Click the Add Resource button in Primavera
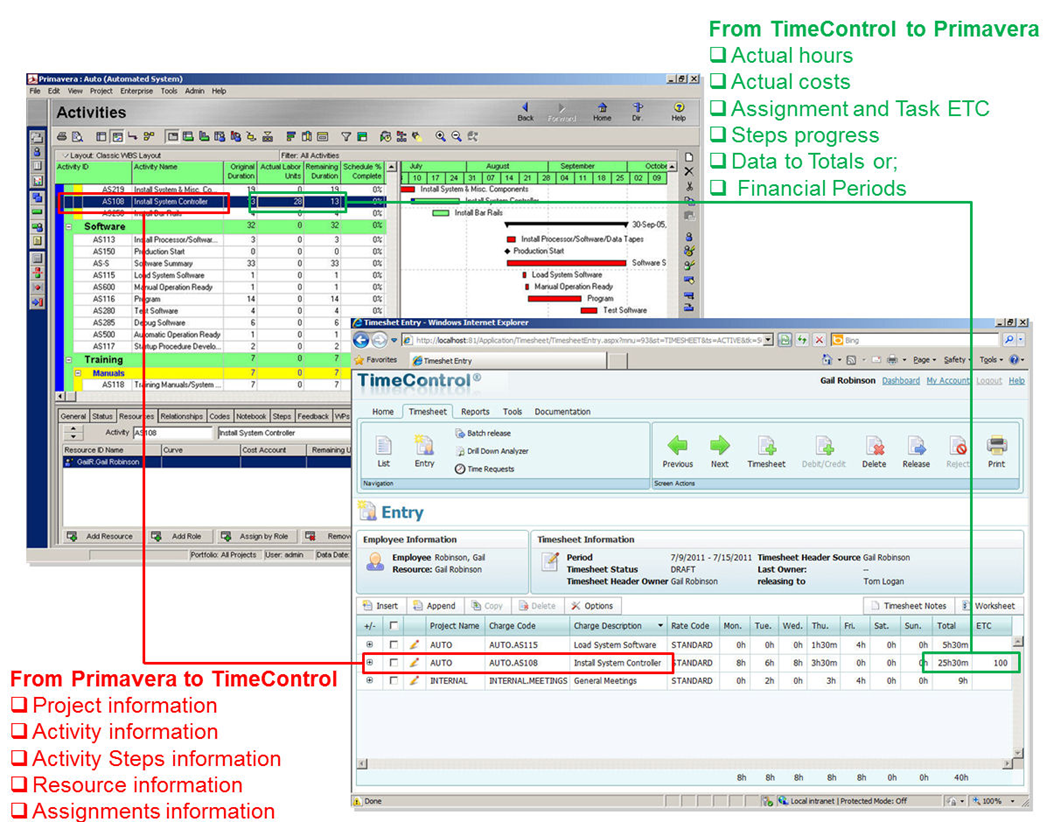1055x829 pixels. tap(101, 536)
